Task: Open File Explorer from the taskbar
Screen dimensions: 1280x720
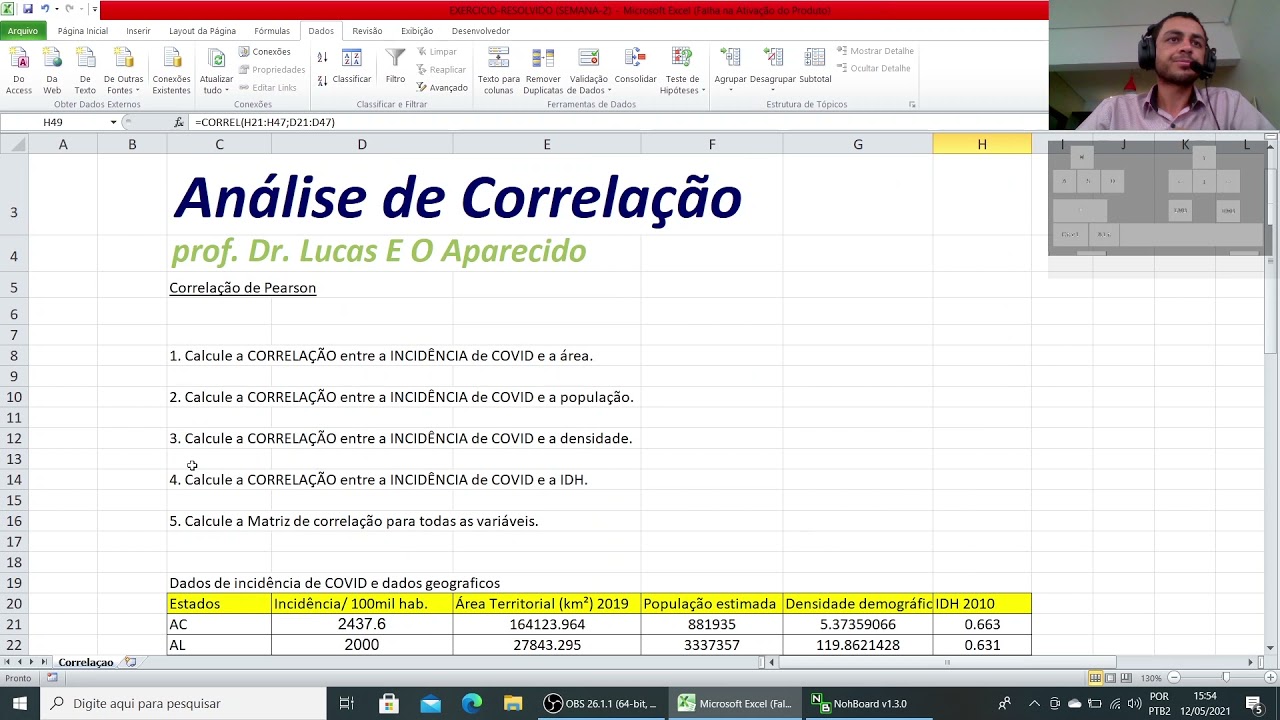Action: pos(513,703)
